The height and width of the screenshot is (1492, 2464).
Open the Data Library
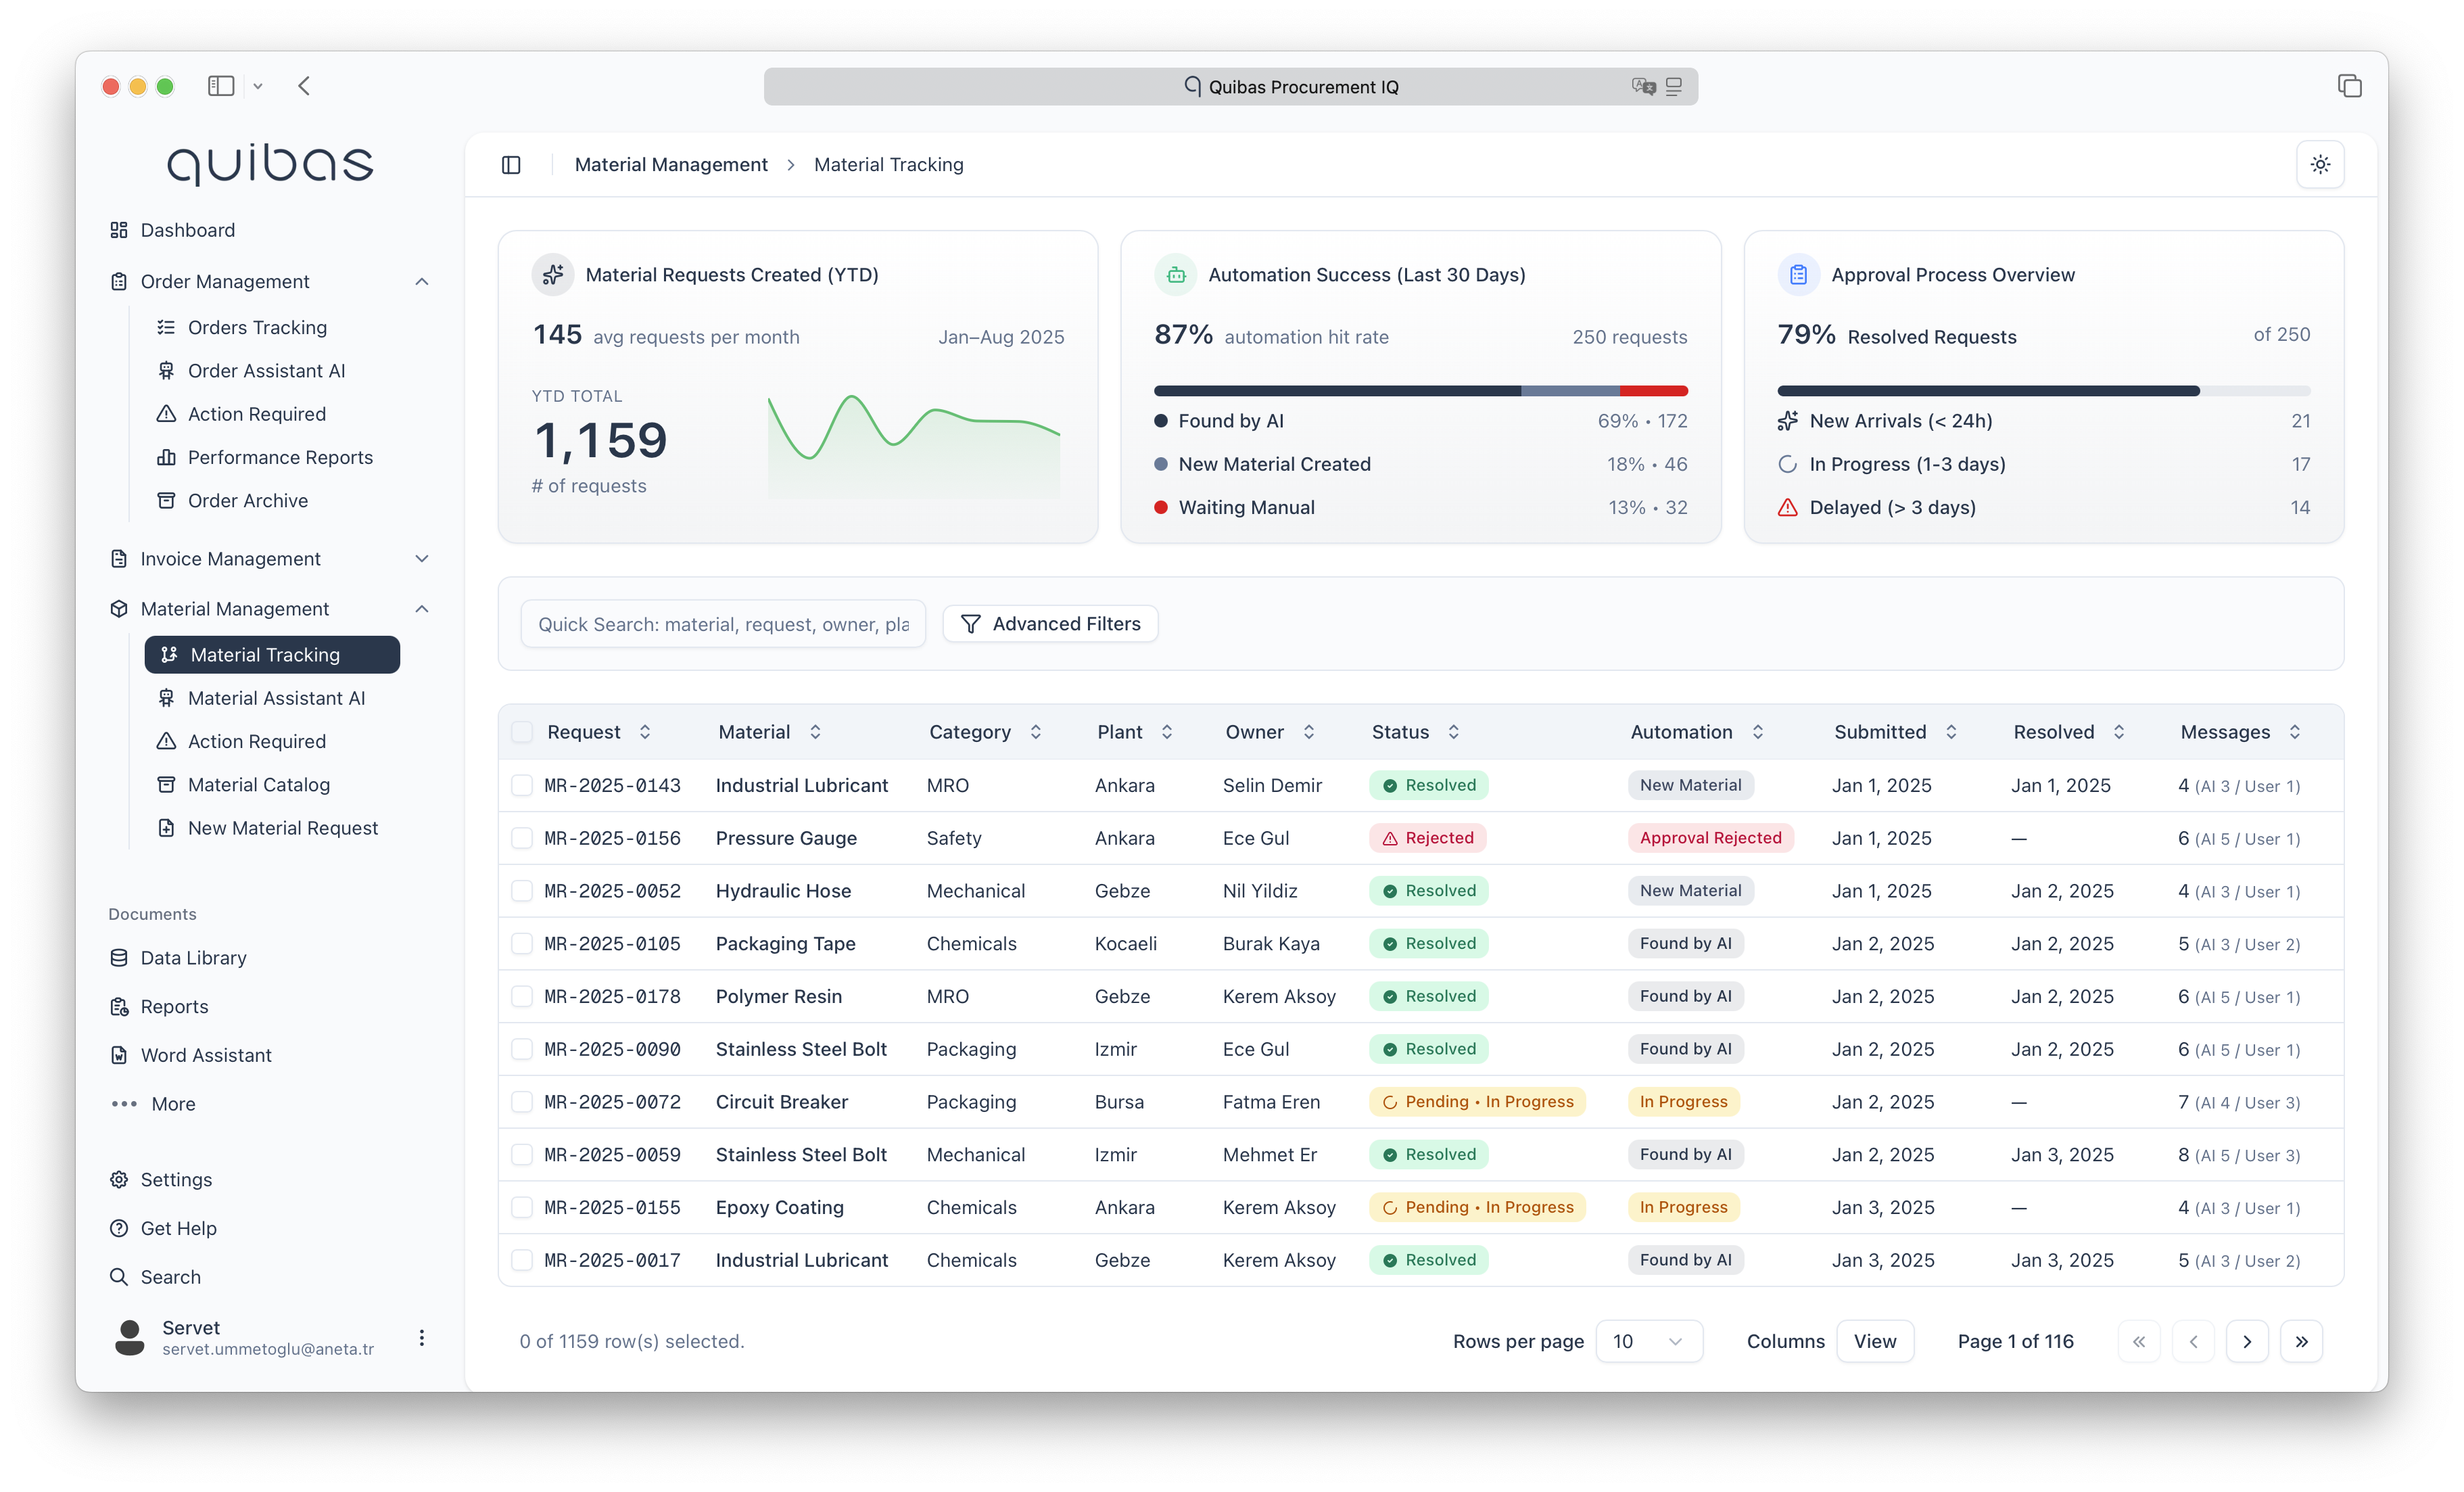coord(192,957)
